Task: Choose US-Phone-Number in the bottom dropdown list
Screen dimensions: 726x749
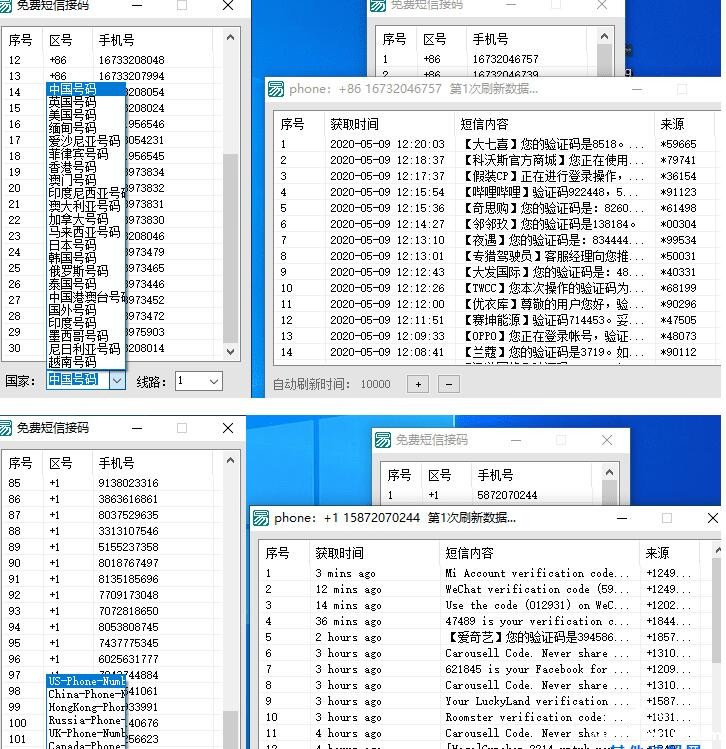Action: 86,681
